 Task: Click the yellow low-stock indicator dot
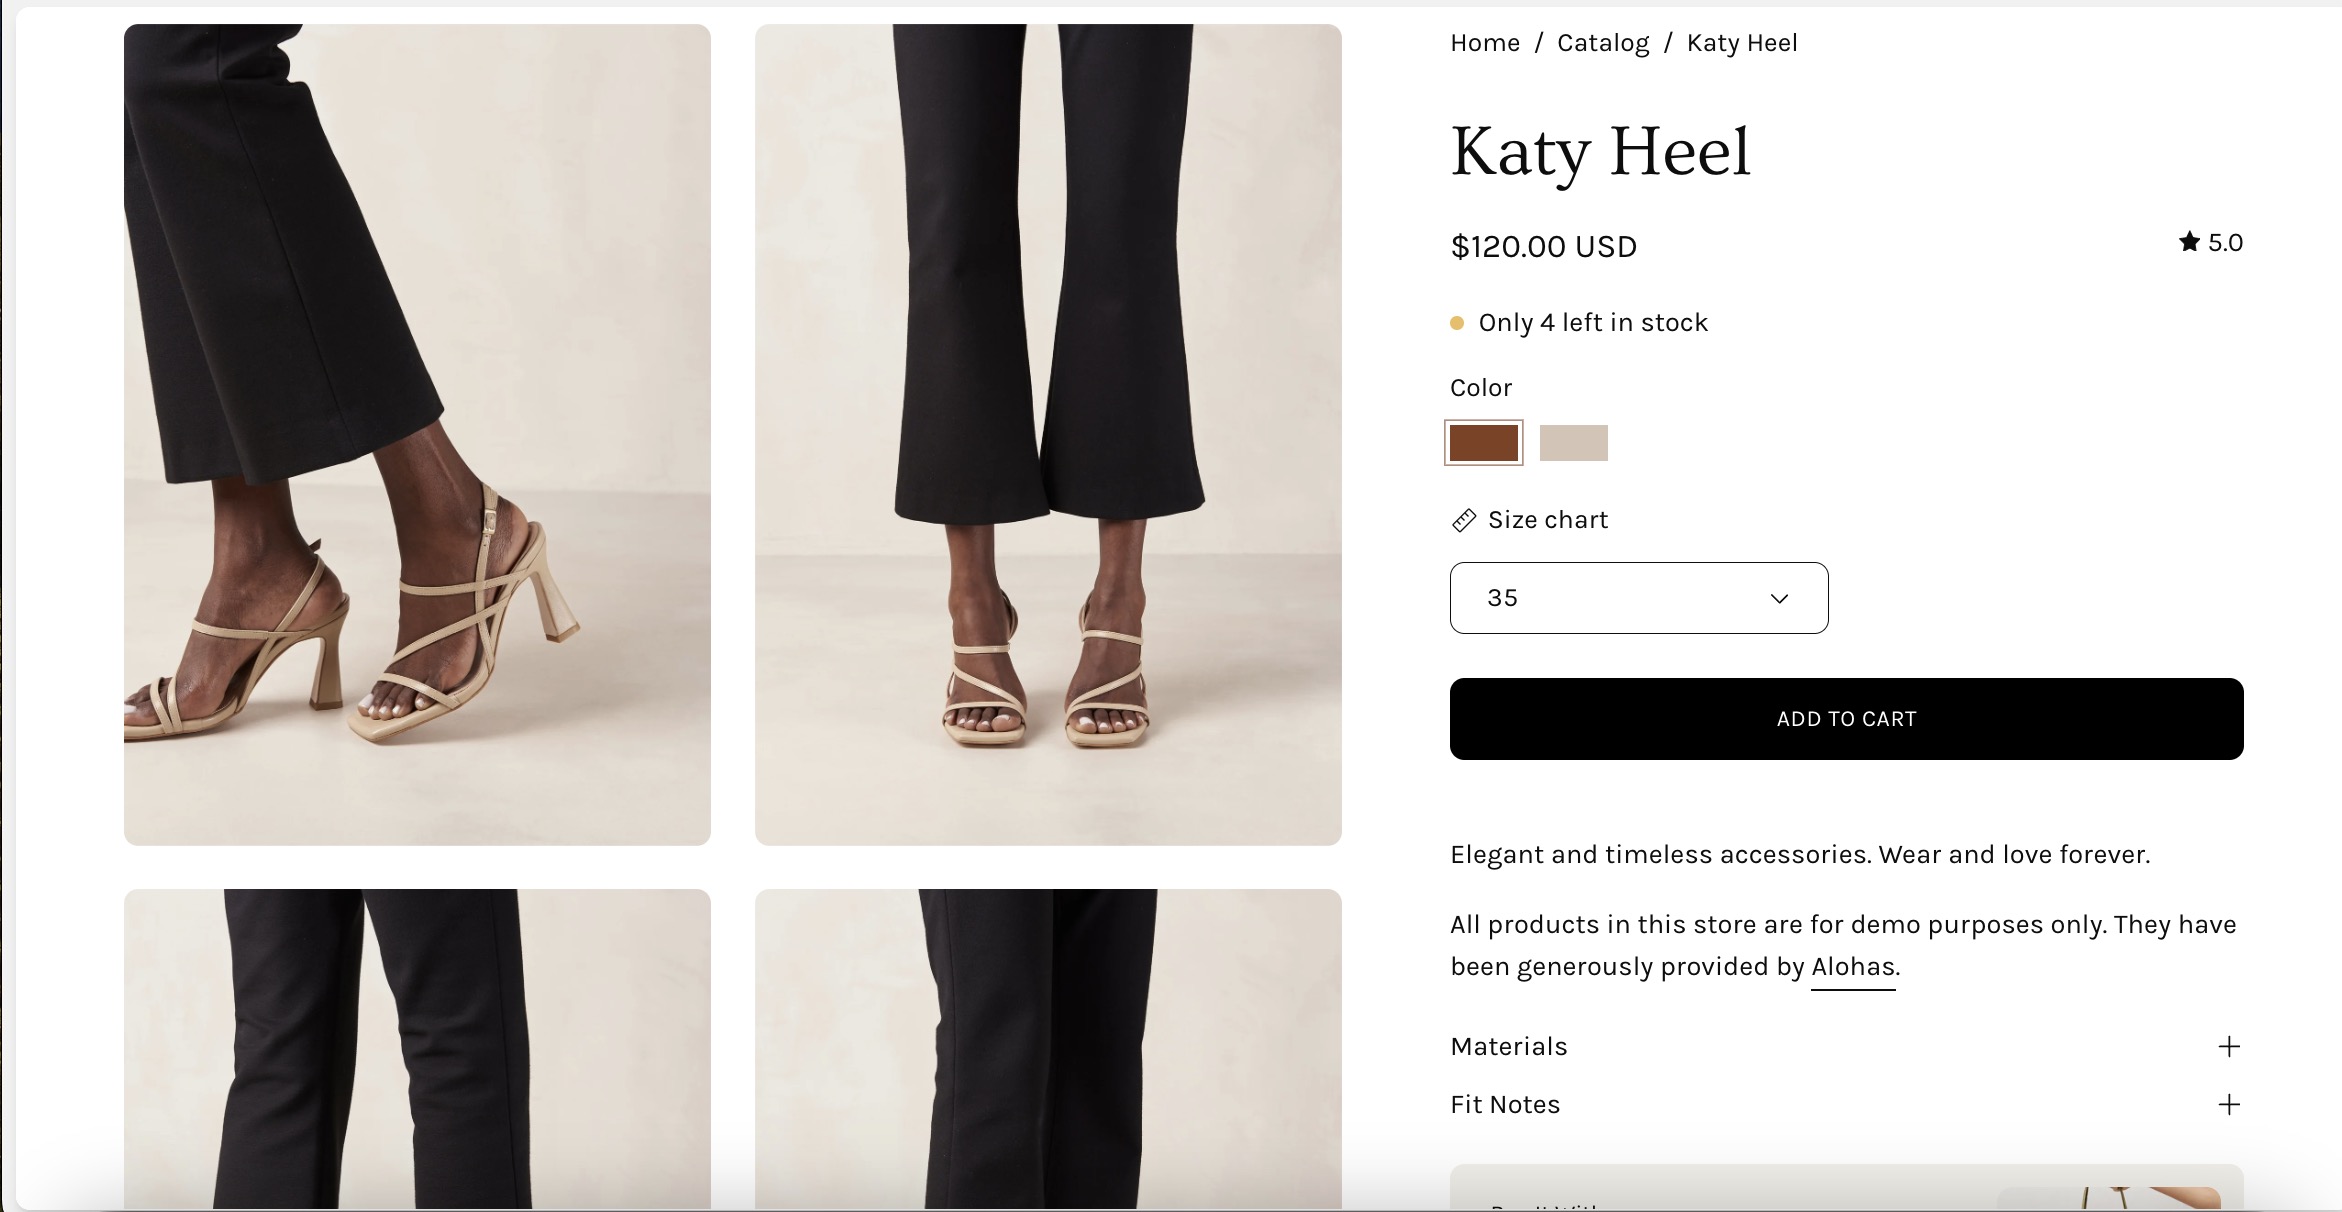(x=1457, y=323)
